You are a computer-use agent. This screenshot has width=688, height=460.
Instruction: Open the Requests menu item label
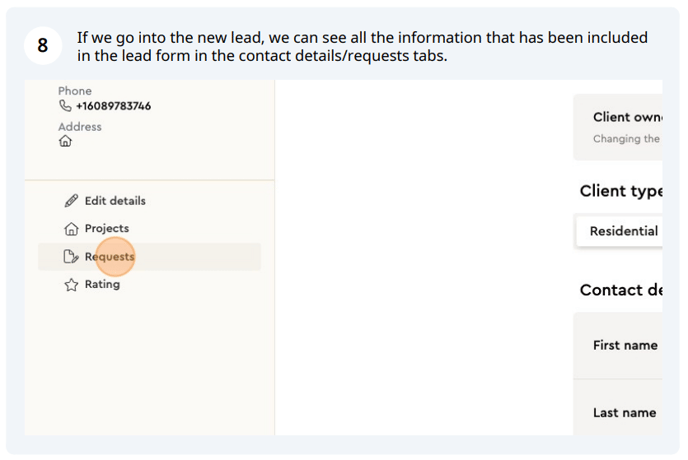(x=109, y=257)
